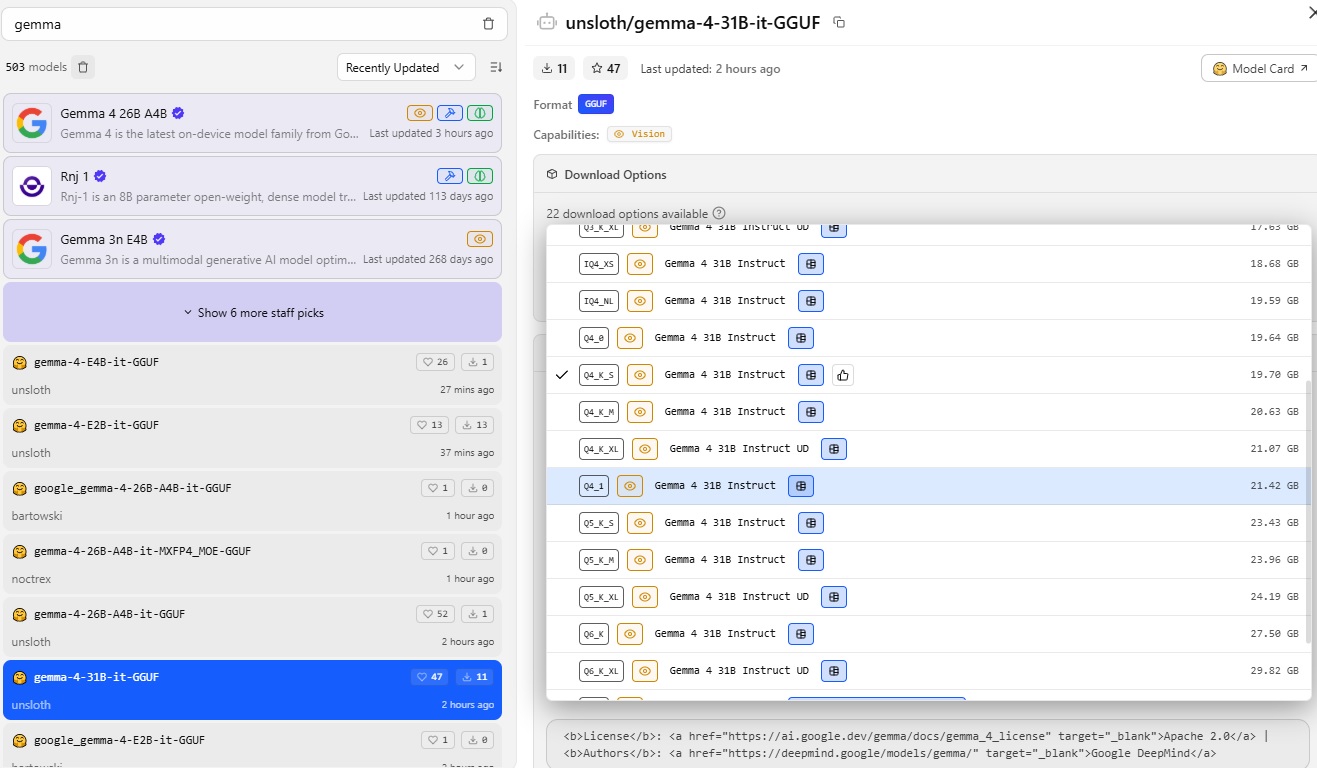
Task: Click the likes badge showing 26 on gemma-4-E4B-it-GGUF
Action: pos(434,362)
